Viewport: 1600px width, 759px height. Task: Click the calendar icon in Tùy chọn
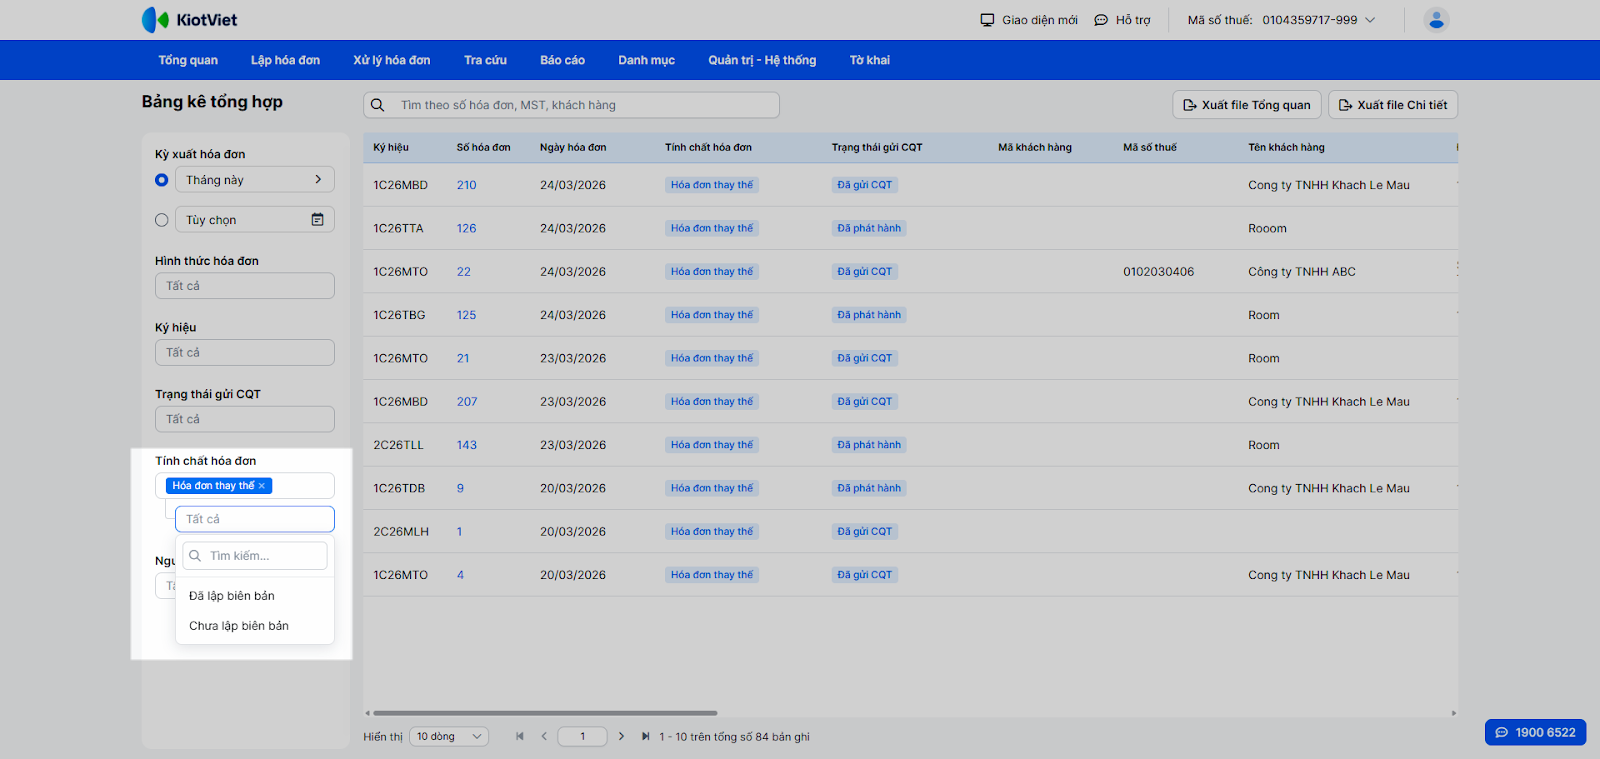click(x=317, y=220)
